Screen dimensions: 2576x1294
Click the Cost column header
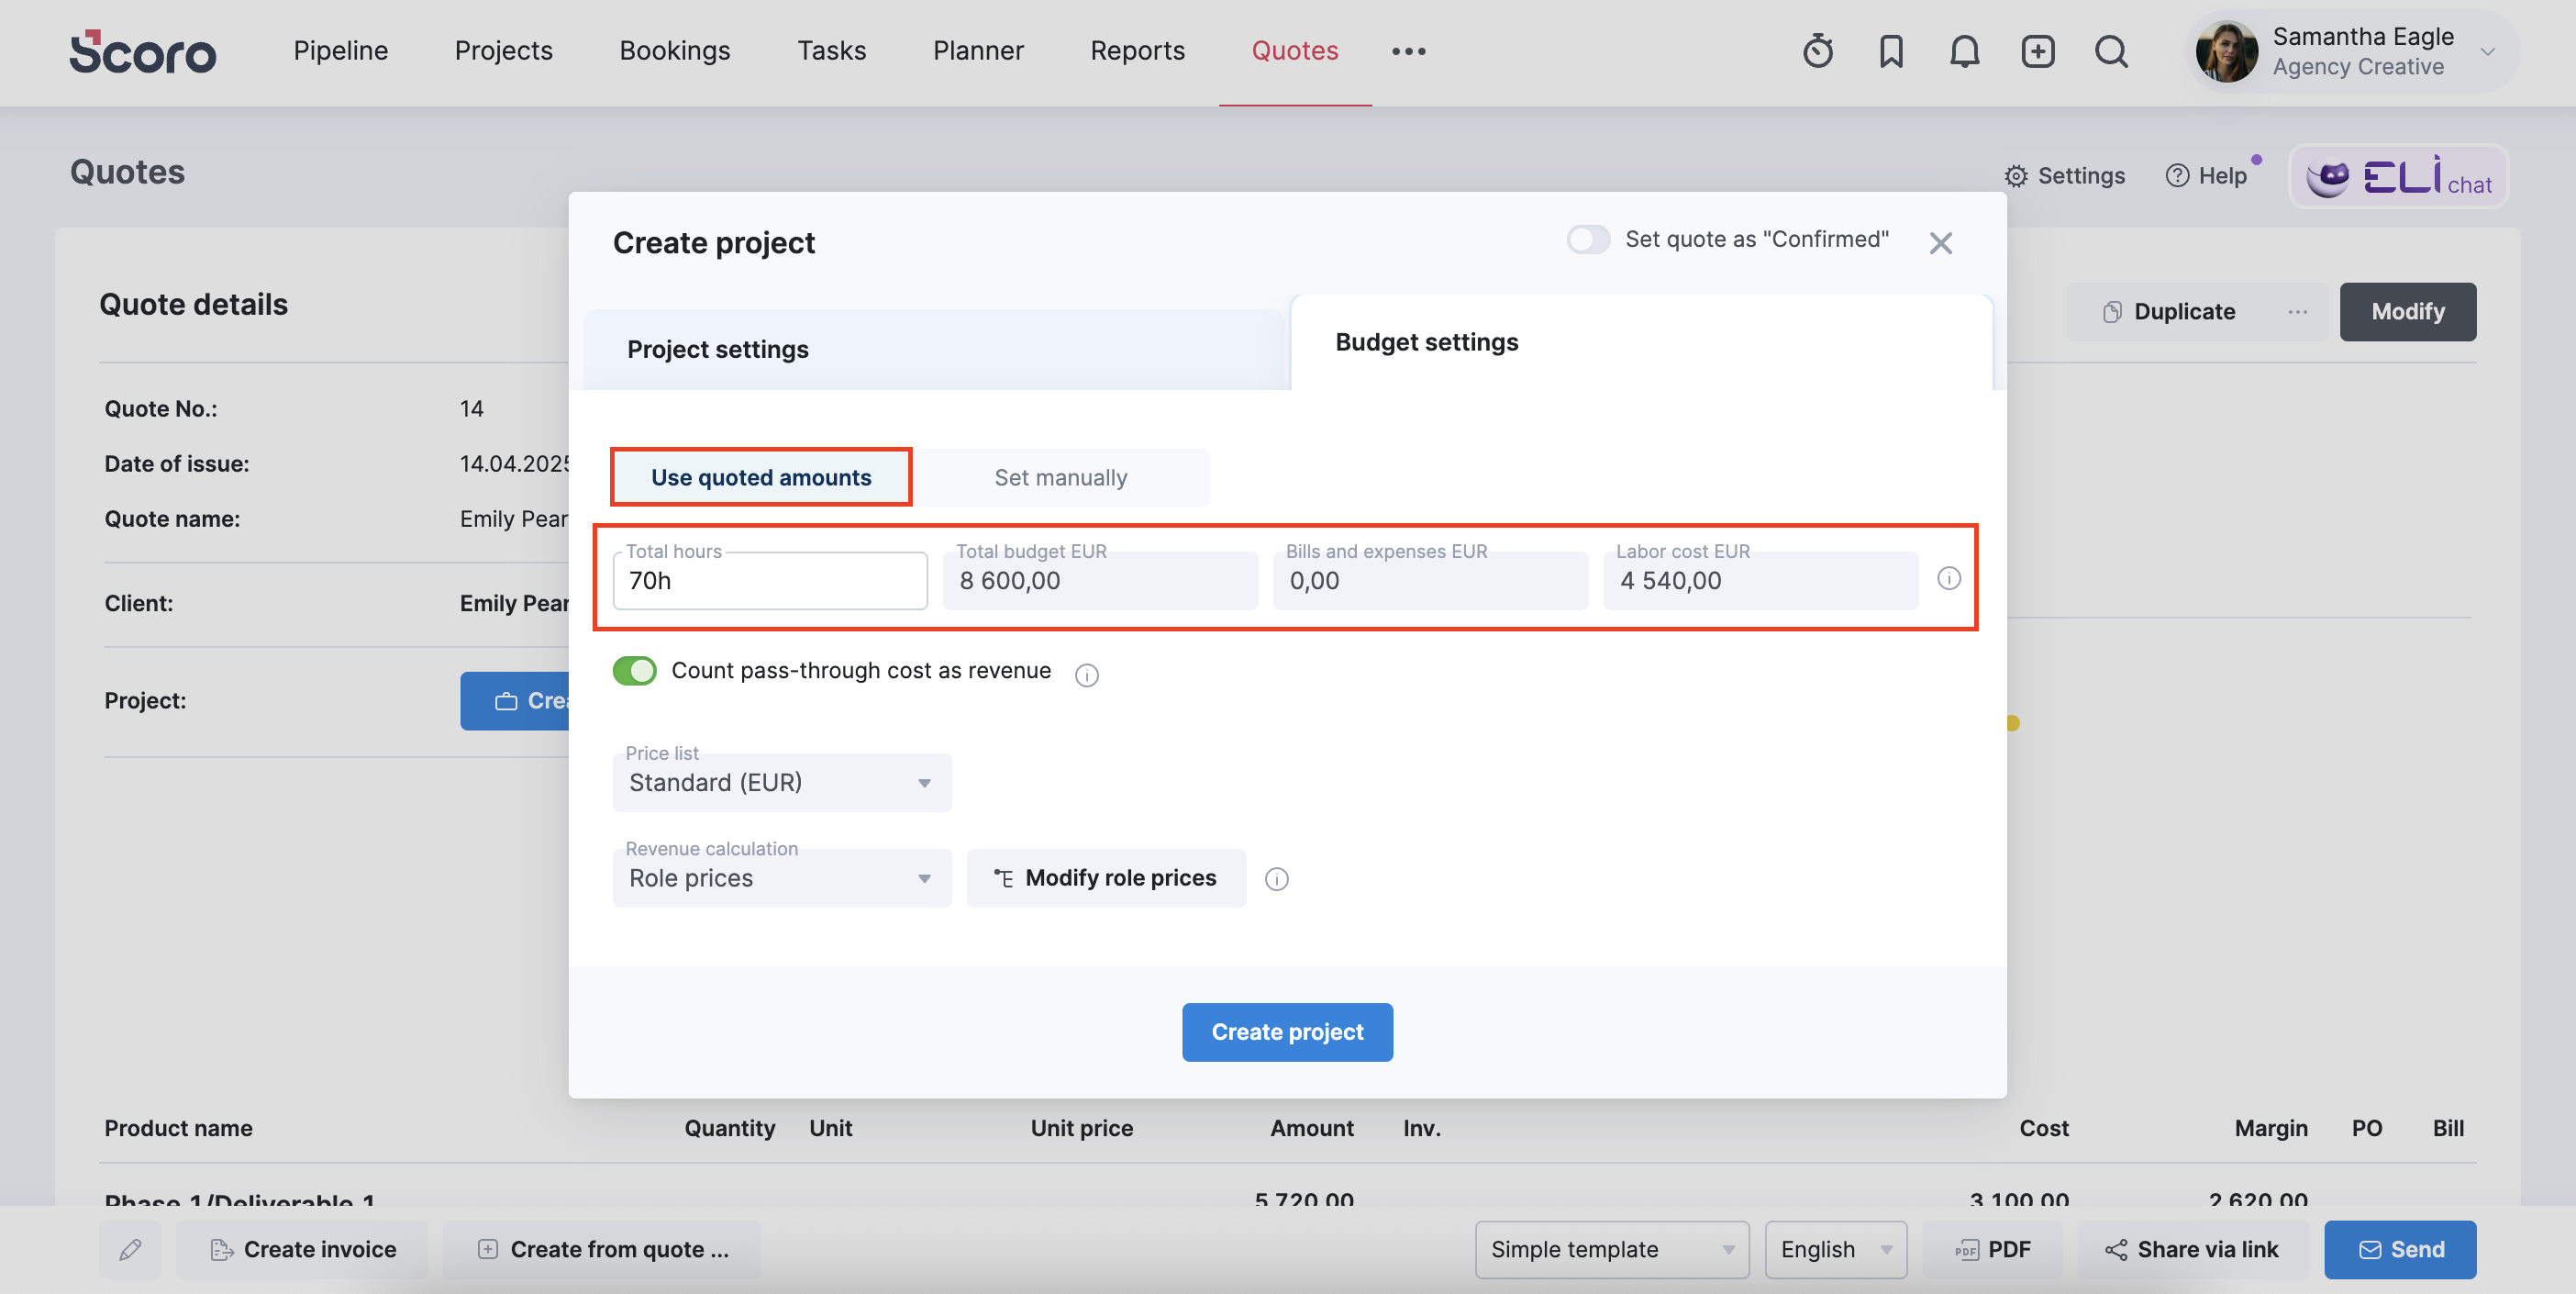tap(2043, 1128)
